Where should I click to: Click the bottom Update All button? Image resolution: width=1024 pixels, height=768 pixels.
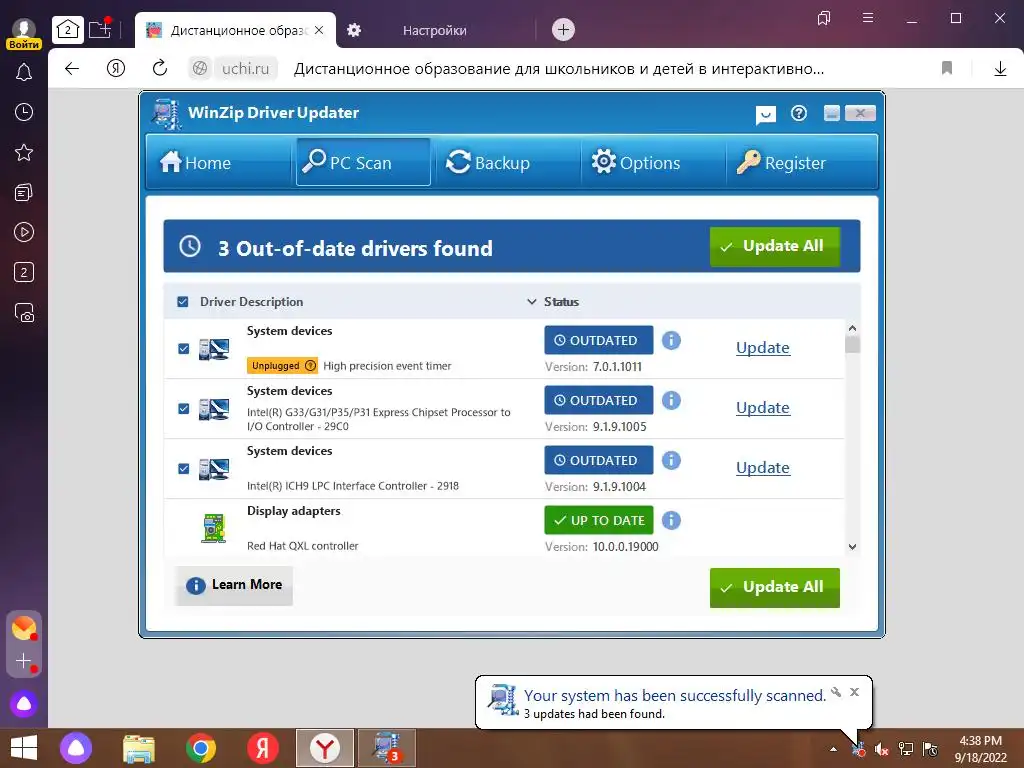pyautogui.click(x=775, y=587)
